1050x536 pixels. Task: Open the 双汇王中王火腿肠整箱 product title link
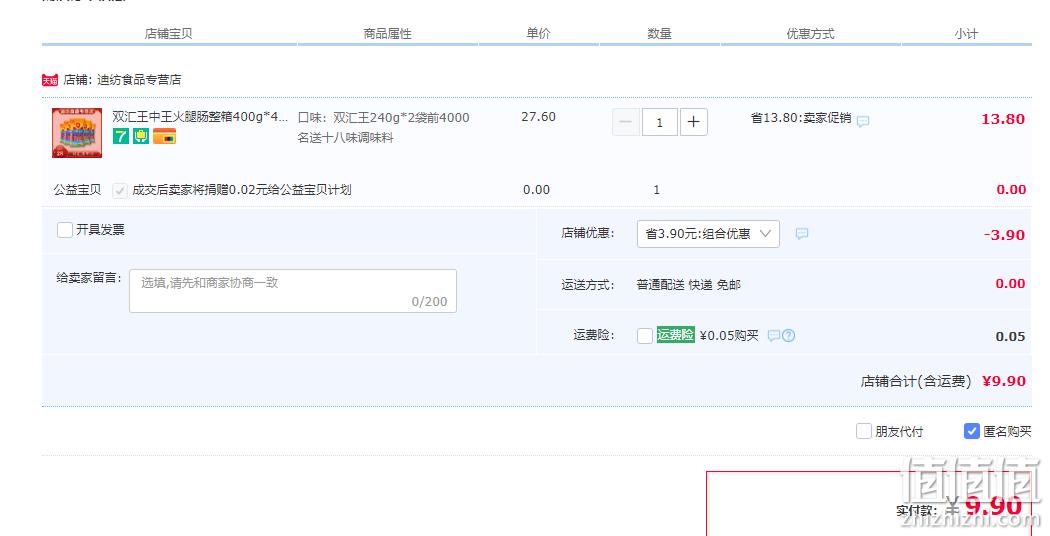tap(200, 117)
